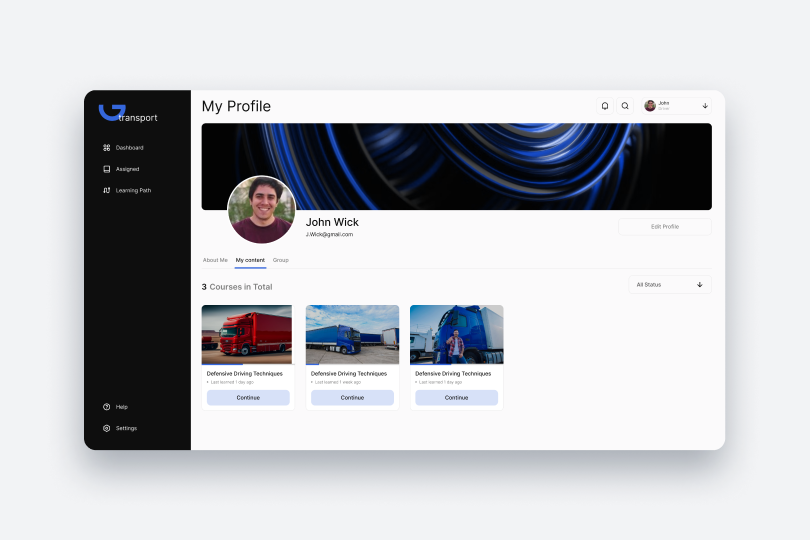Click the Dashboard icon in the sidebar

coord(106,148)
